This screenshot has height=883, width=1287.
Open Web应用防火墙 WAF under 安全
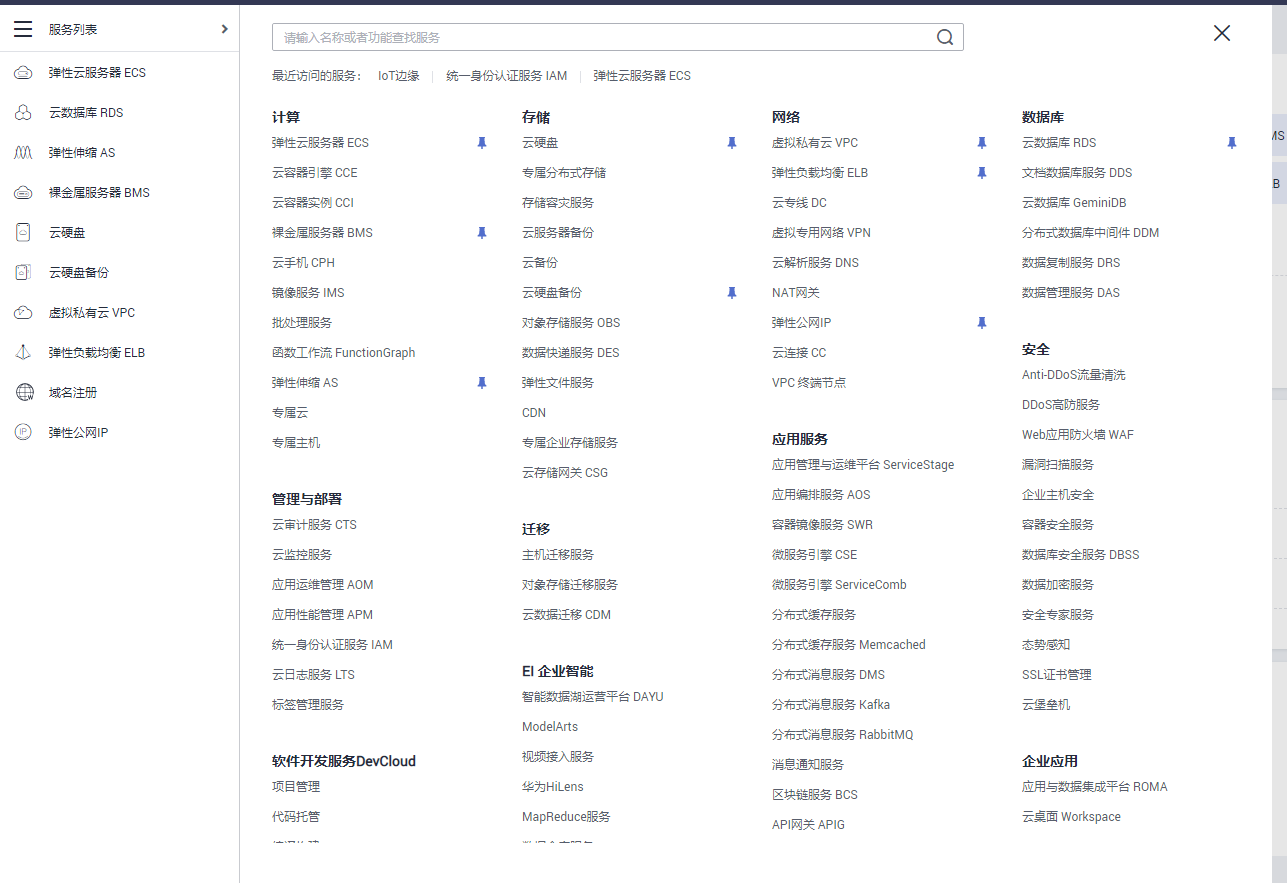pyautogui.click(x=1079, y=434)
